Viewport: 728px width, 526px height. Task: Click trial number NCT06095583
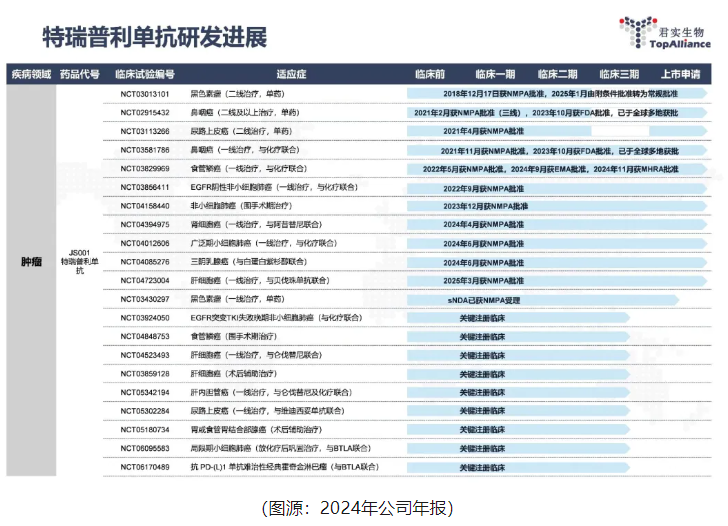(145, 448)
